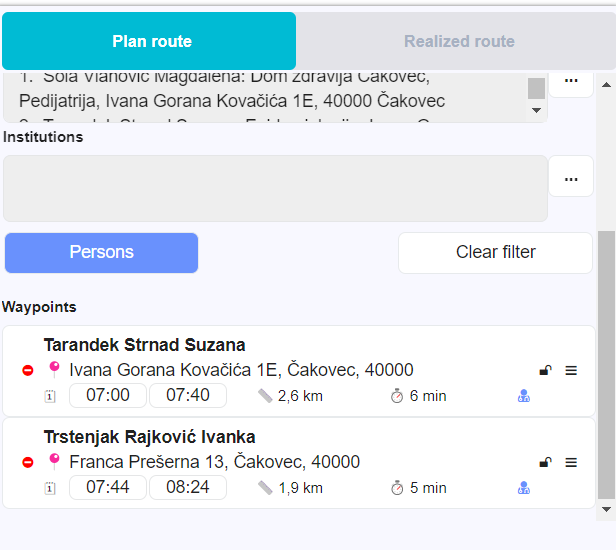The width and height of the screenshot is (616, 550).
Task: Click the Clear filter button
Action: (495, 252)
